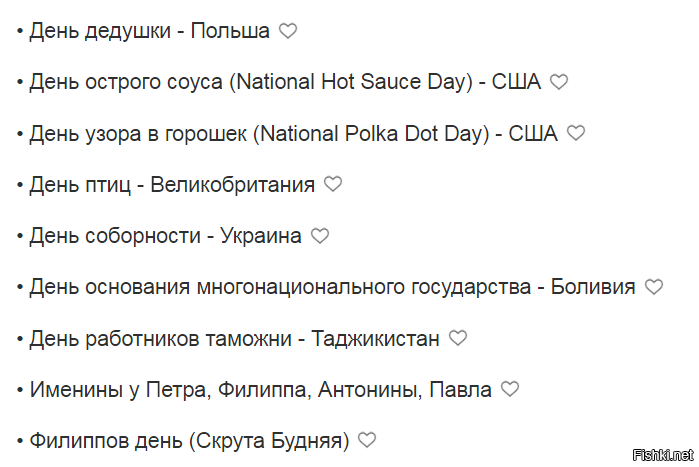Click the Именины у Петра, Филиппа text
This screenshot has width=699, height=467.
pos(168,390)
